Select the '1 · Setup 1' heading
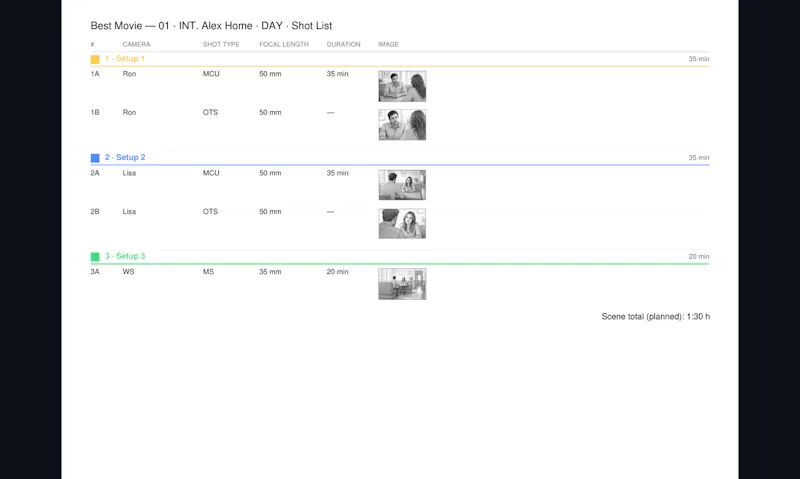Image resolution: width=800 pixels, height=479 pixels. coord(125,59)
